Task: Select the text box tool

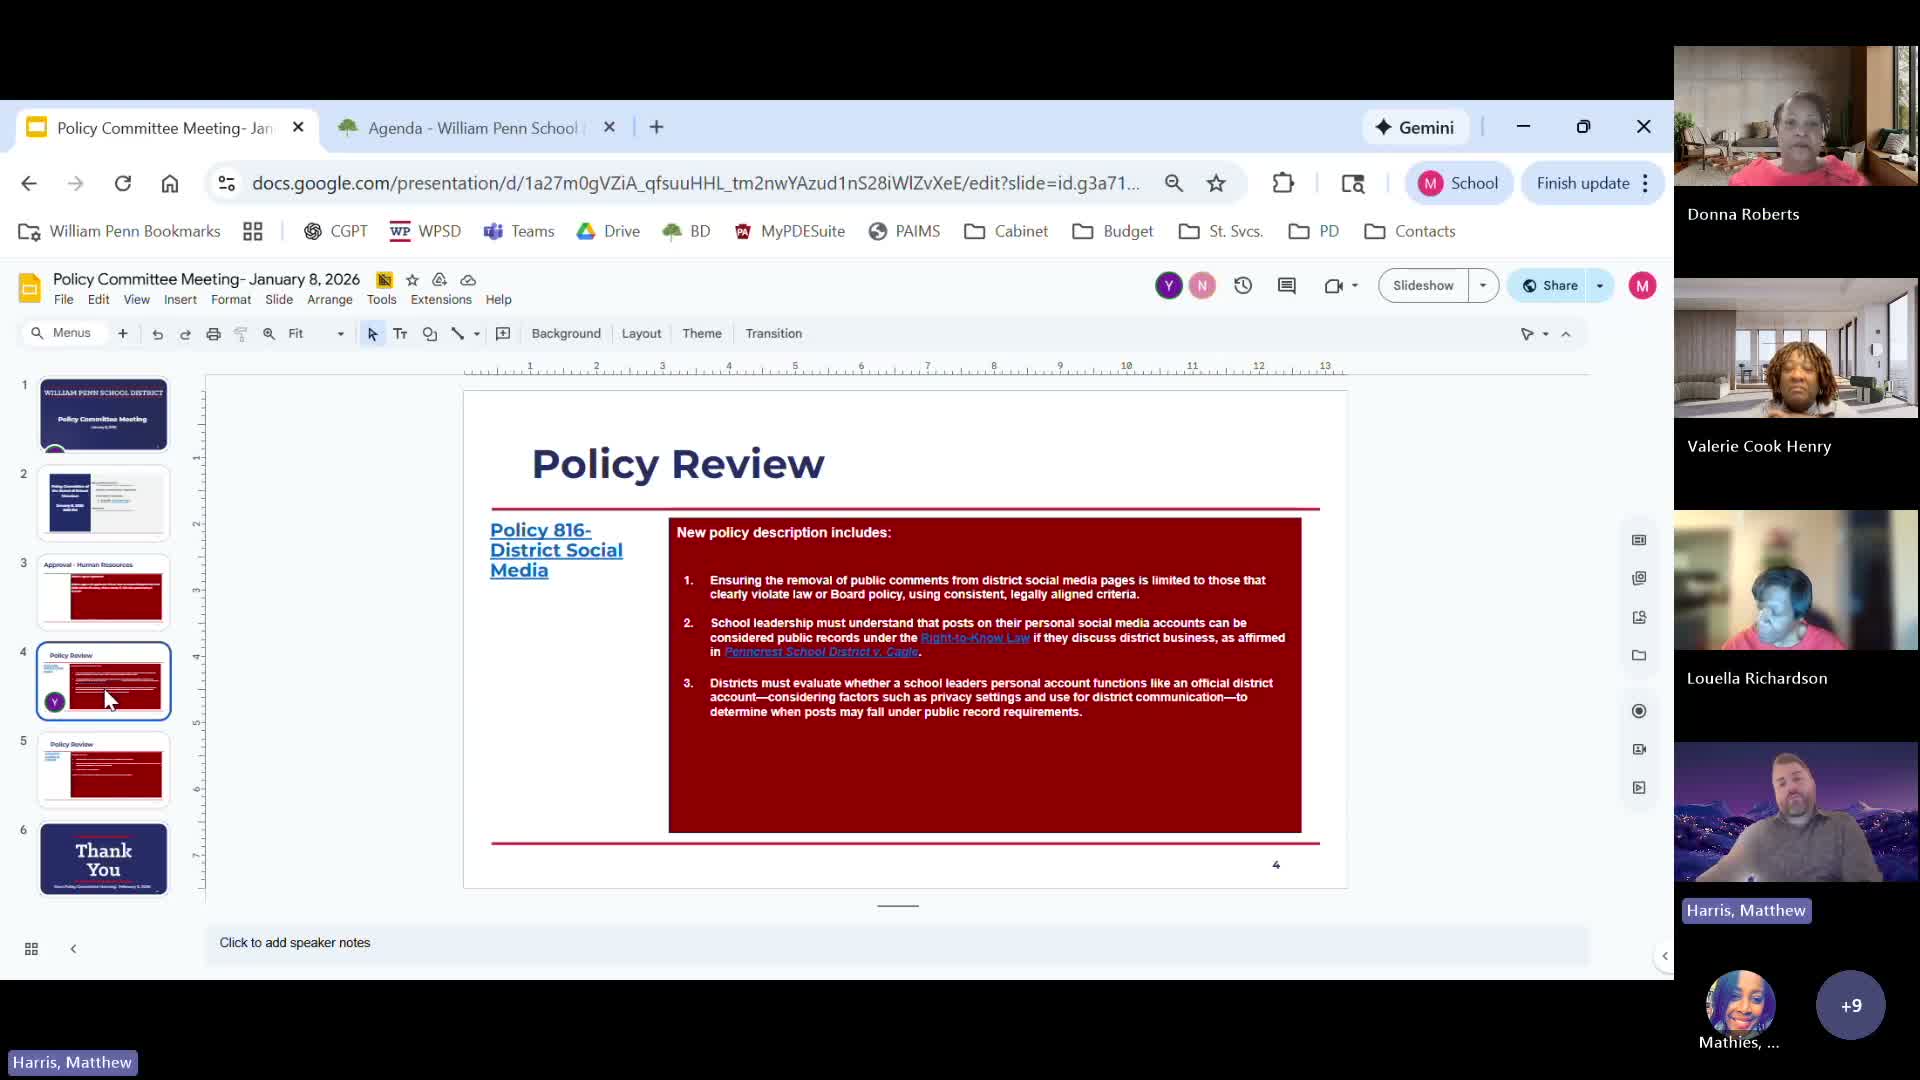Action: tap(400, 334)
